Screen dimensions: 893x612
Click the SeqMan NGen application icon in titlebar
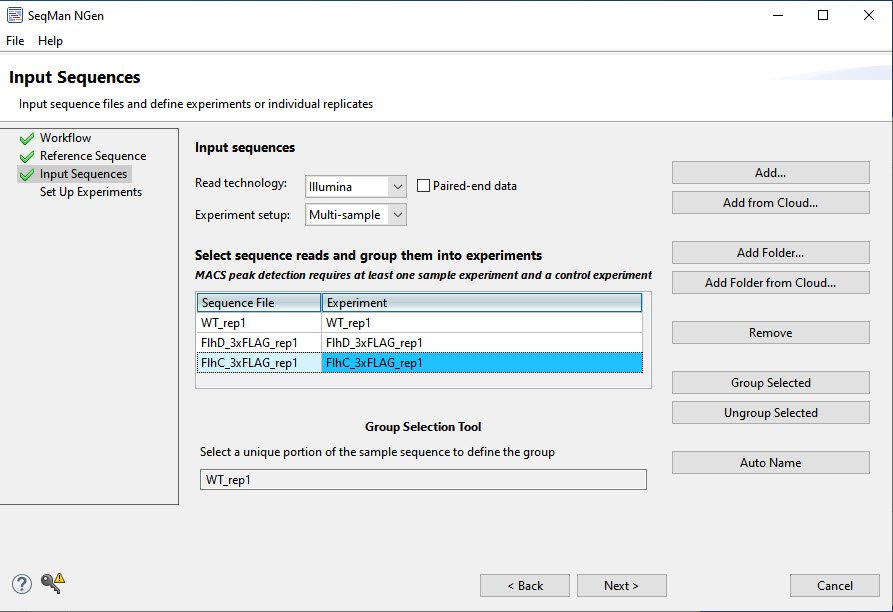coord(14,15)
